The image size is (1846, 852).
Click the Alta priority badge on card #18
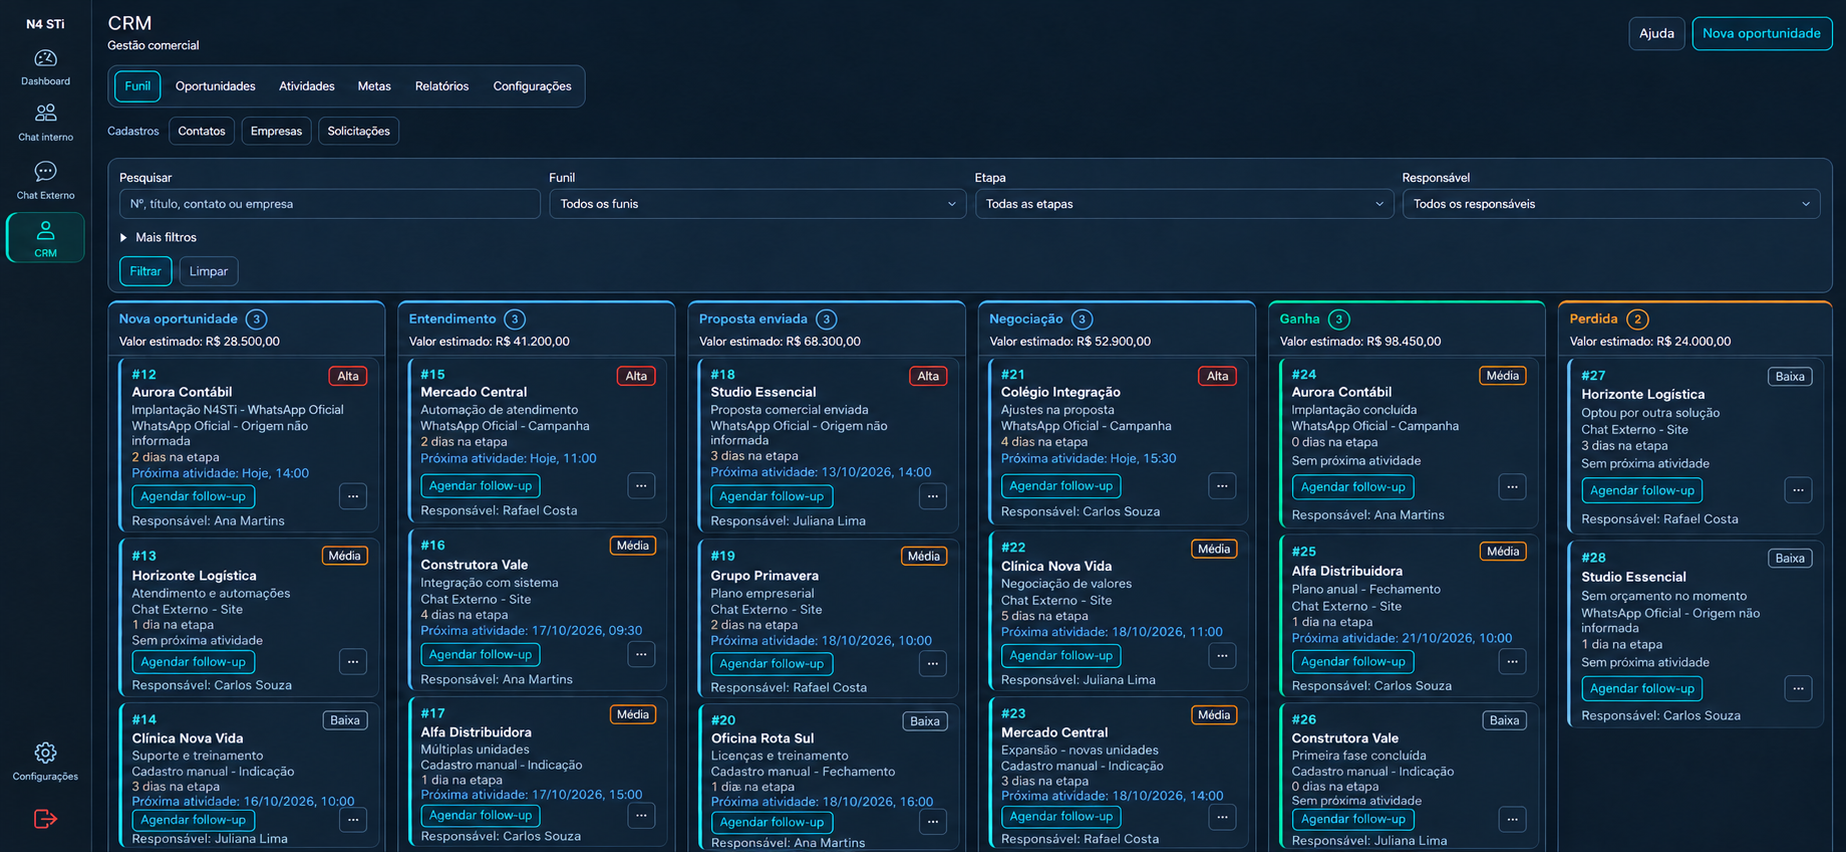pyautogui.click(x=928, y=376)
